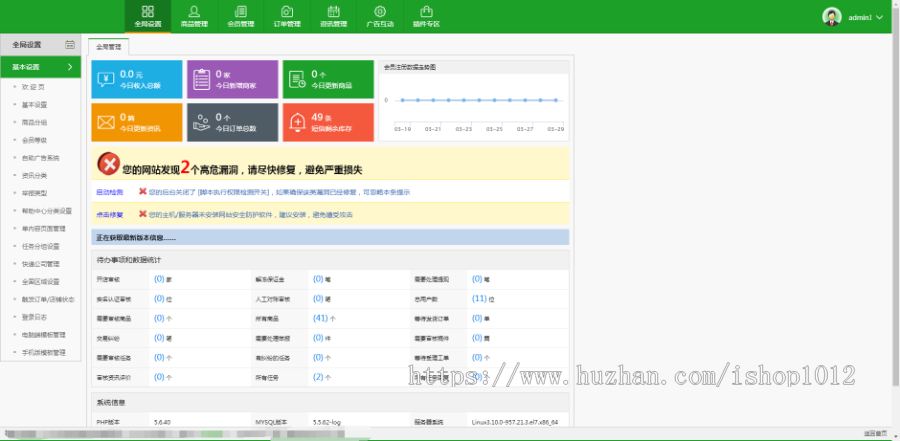Click the red X high-risk warning icon
The image size is (900, 441).
(x=108, y=163)
